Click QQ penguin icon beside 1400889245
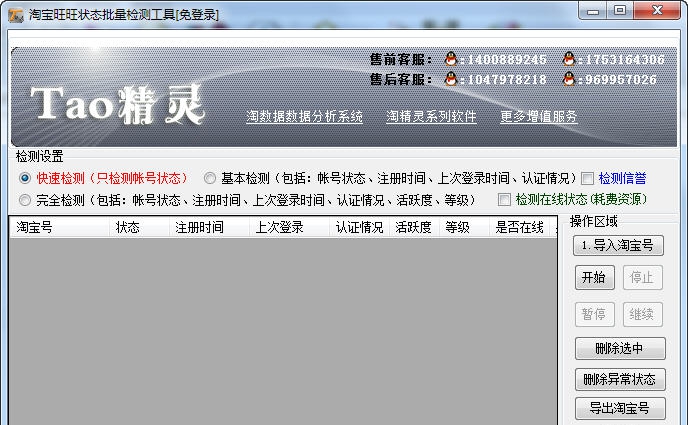This screenshot has height=425, width=688. click(451, 59)
